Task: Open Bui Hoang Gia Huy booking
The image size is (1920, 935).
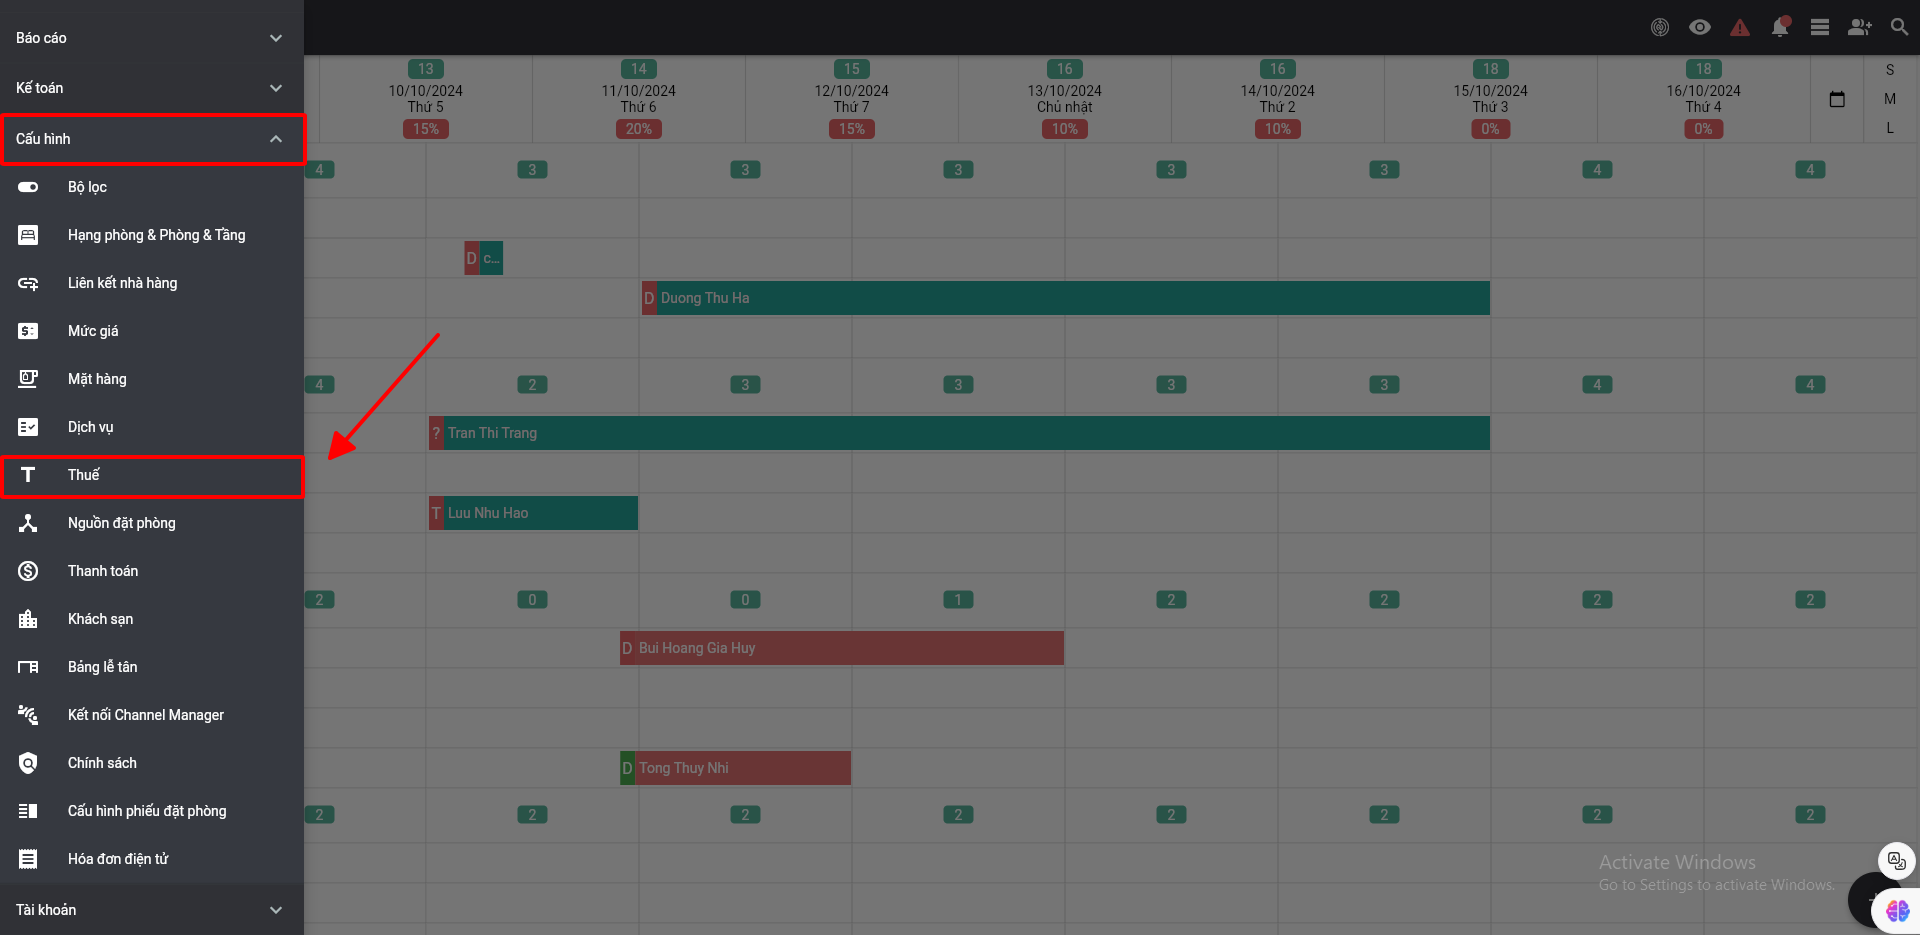Action: coord(842,648)
